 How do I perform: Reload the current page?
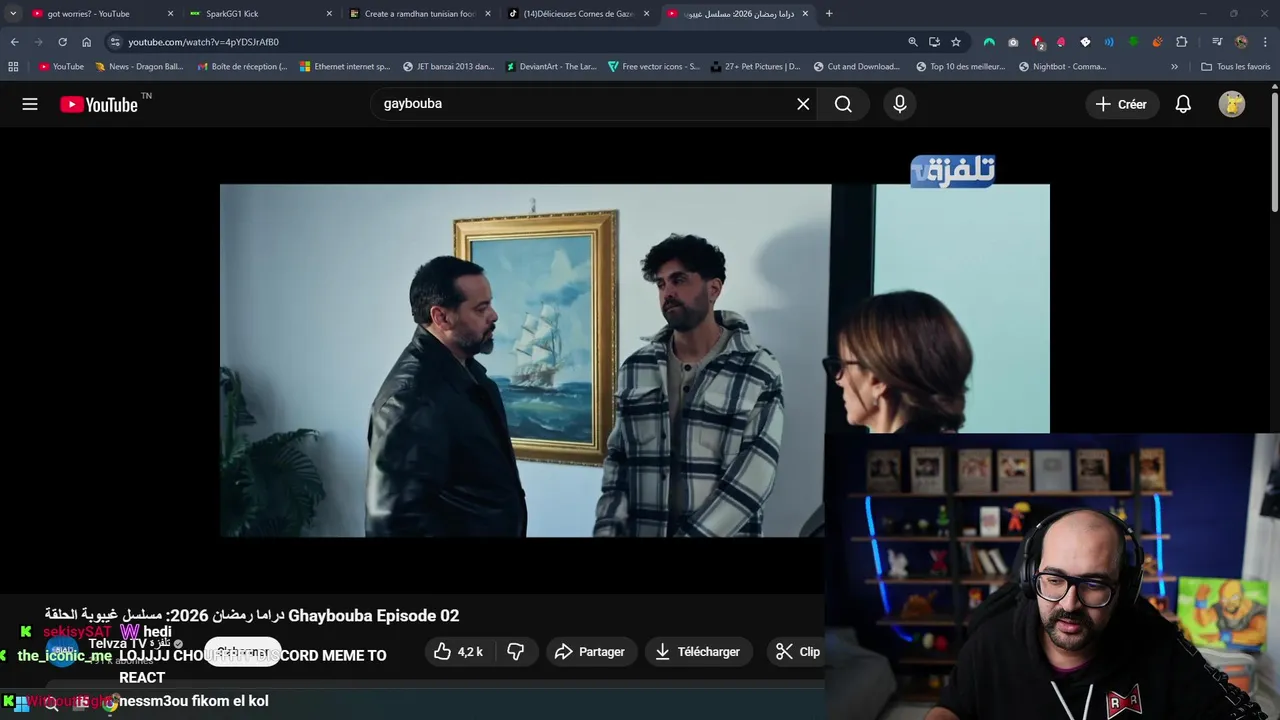(x=62, y=42)
